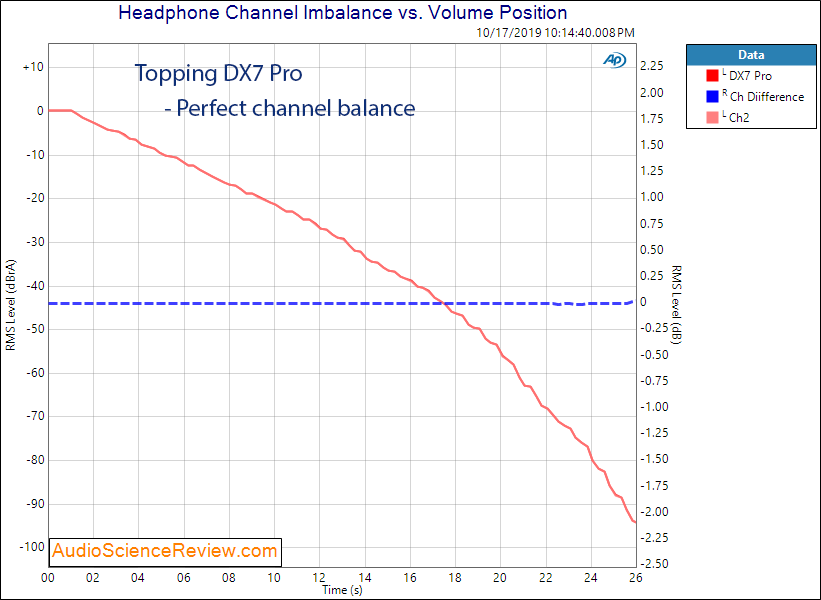Image resolution: width=821 pixels, height=600 pixels.
Task: Click the pink Ch2 legend swatch
Action: [x=712, y=118]
